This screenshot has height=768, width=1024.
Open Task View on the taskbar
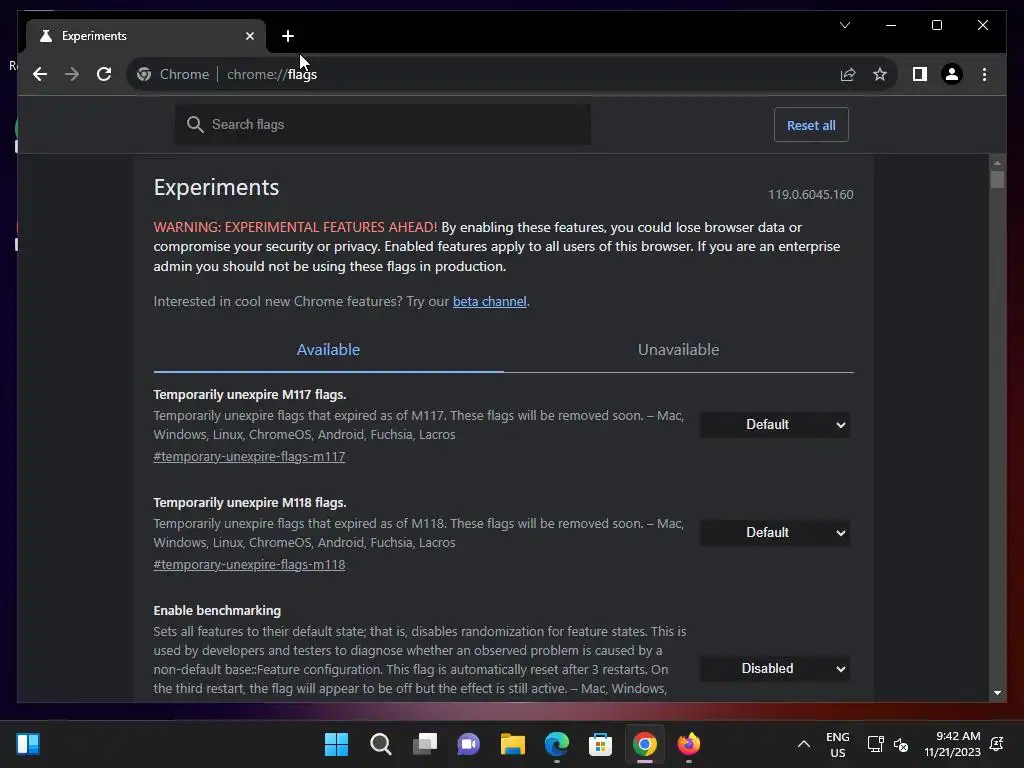[x=425, y=744]
